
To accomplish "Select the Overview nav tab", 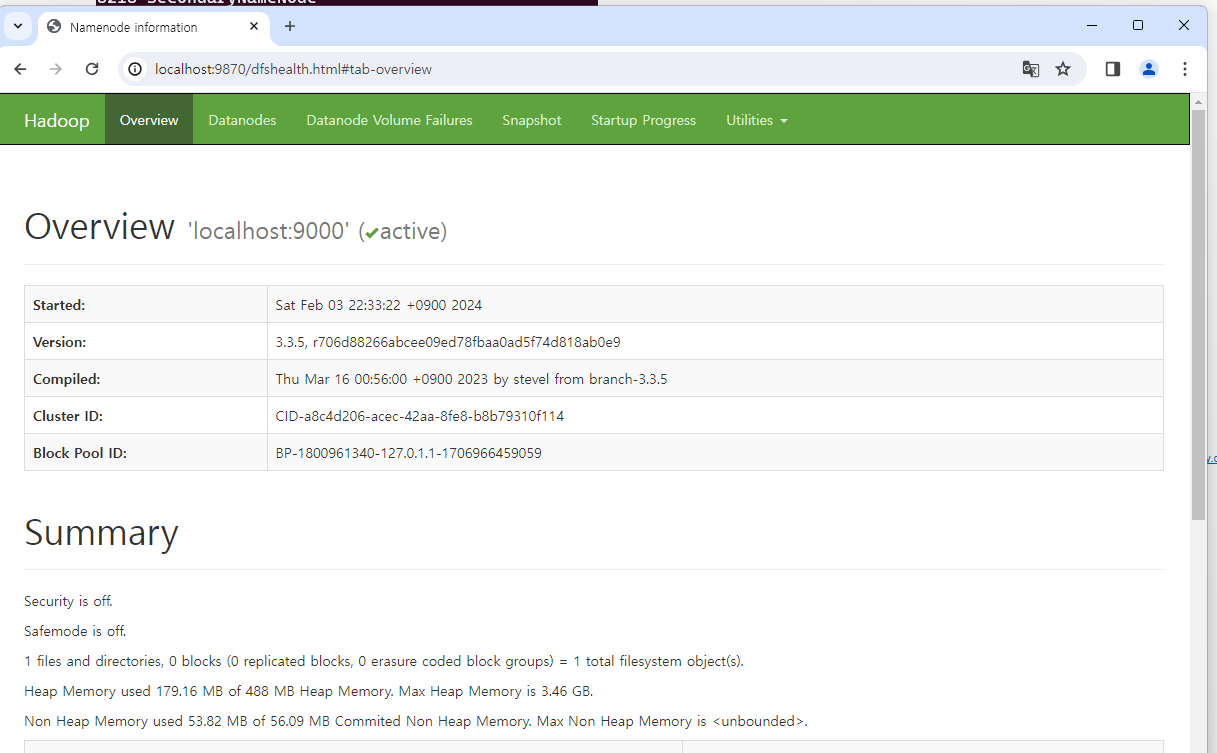I will click(149, 120).
